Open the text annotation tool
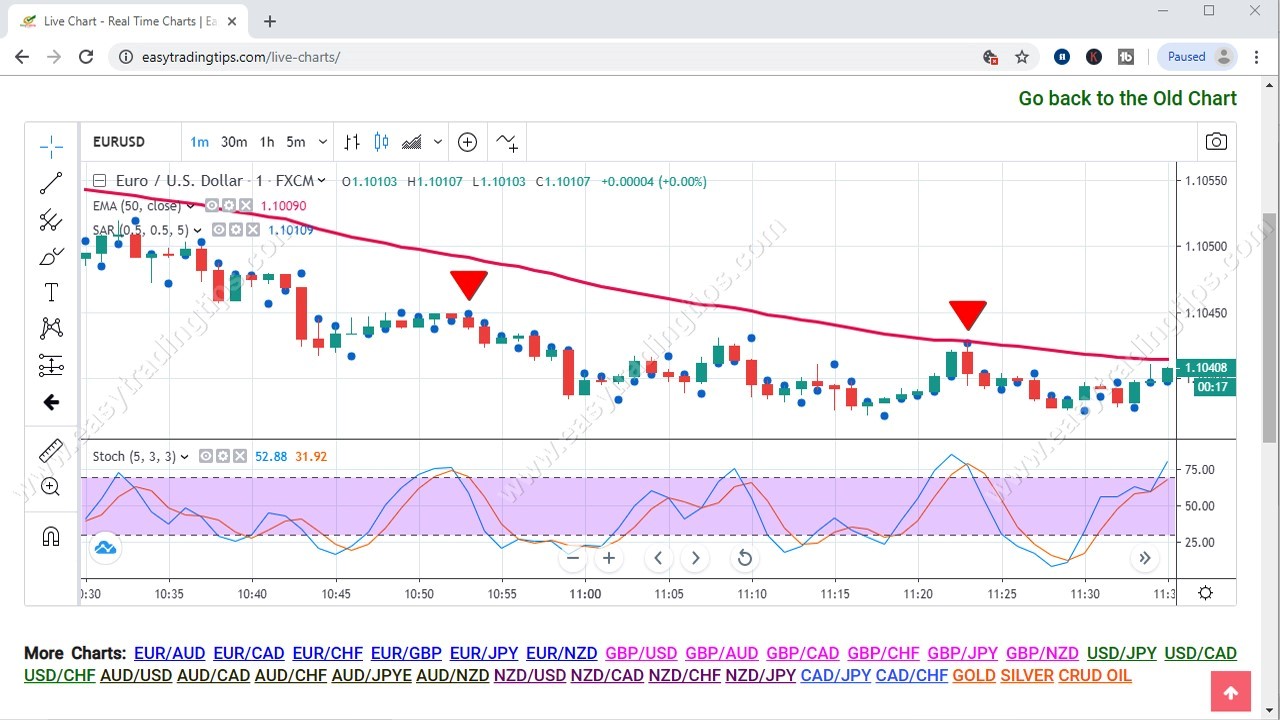The image size is (1280, 720). coord(51,292)
